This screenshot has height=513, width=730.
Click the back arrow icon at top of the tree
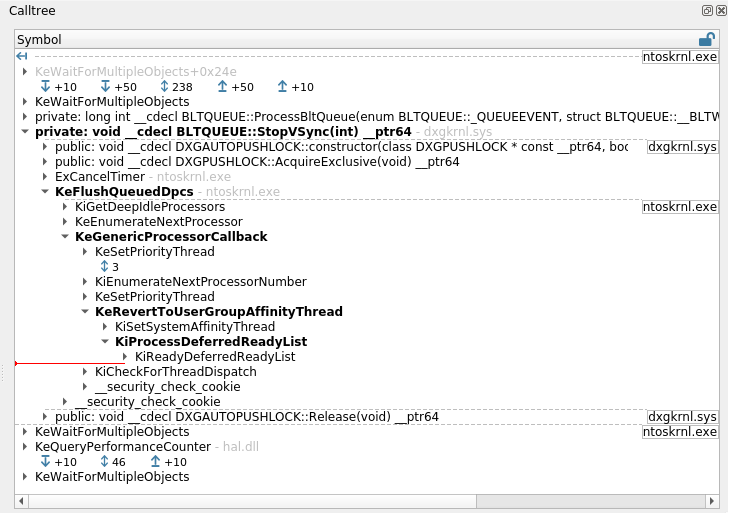click(x=22, y=57)
